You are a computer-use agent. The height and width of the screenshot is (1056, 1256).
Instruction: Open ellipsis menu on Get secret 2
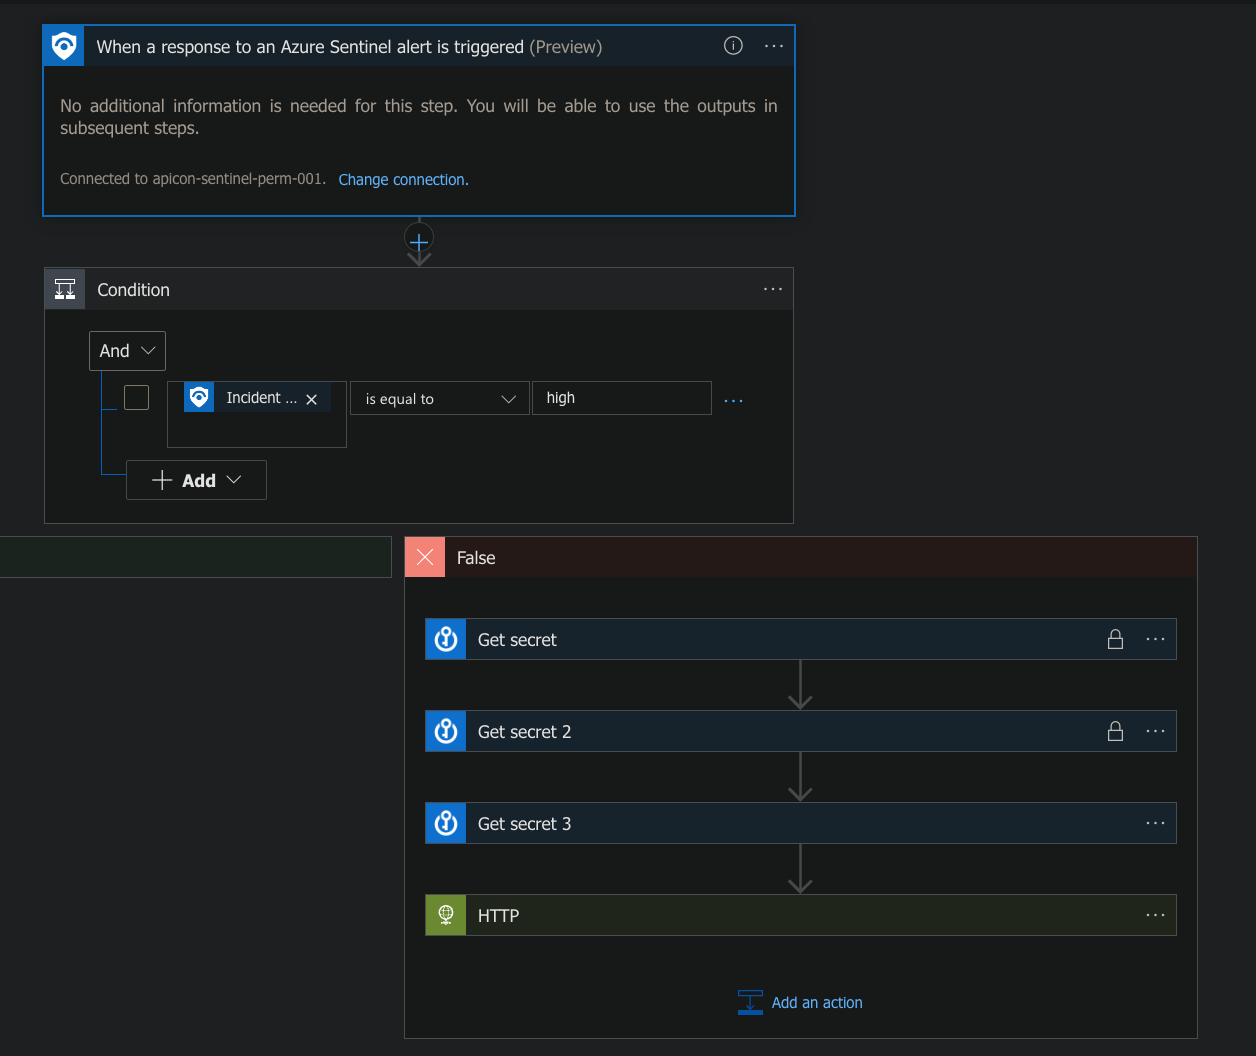[x=1155, y=731]
